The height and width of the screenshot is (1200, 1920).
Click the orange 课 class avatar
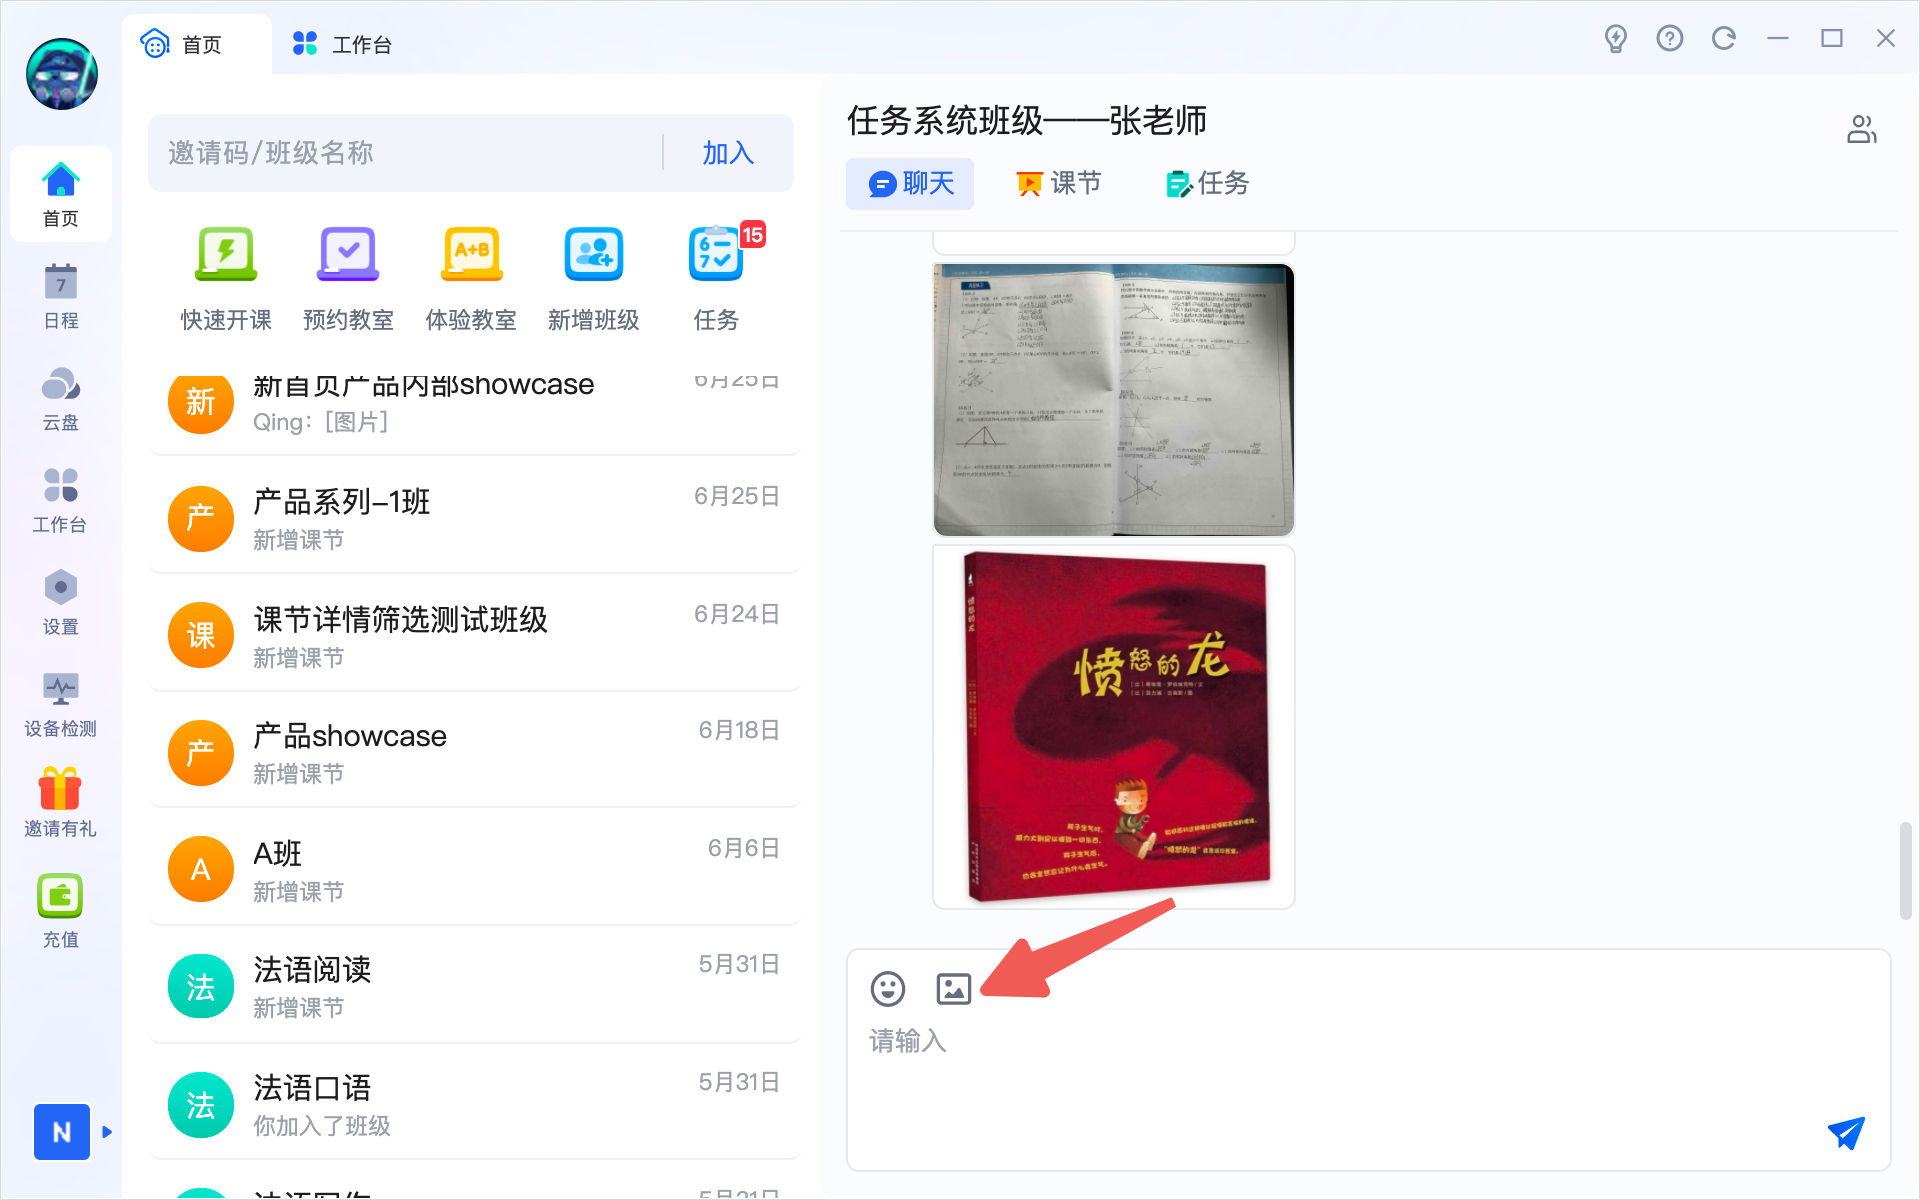pos(201,635)
